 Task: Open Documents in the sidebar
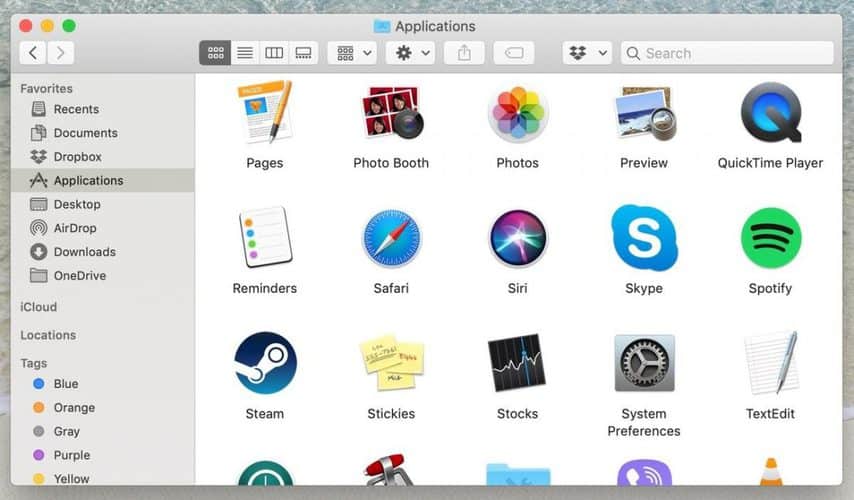point(102,133)
